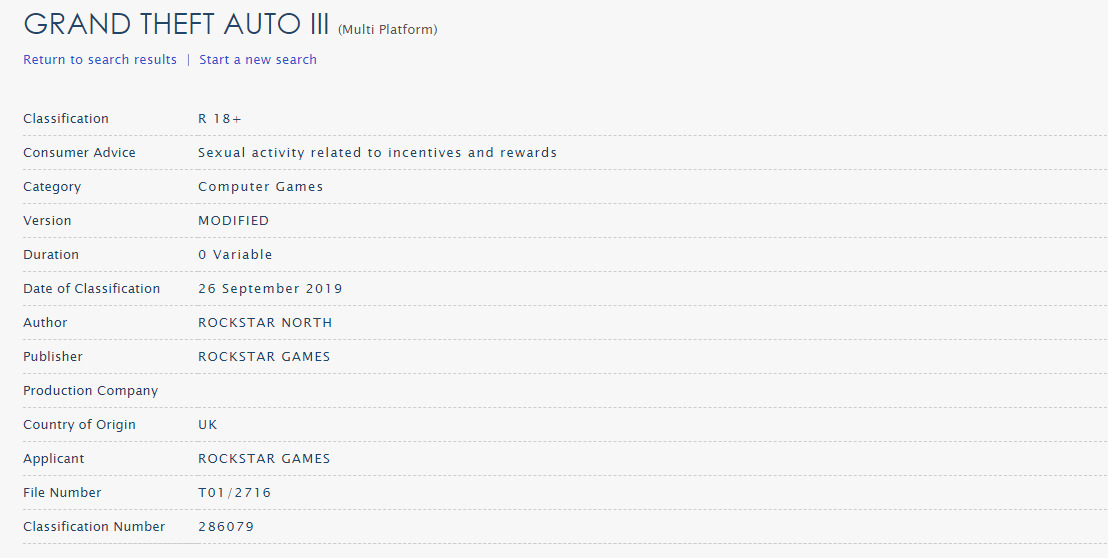Click the Category field label
Viewport: 1108px width, 558px height.
(52, 186)
